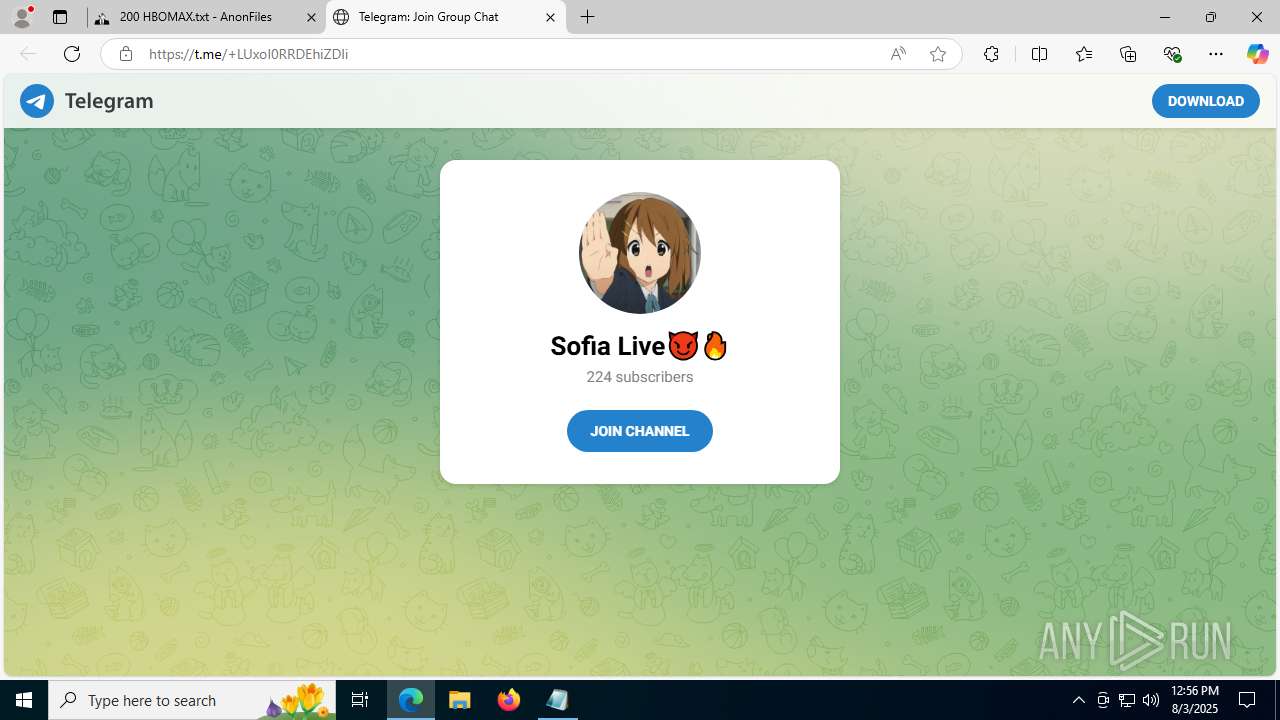Open the tab actions menu icon

click(60, 17)
